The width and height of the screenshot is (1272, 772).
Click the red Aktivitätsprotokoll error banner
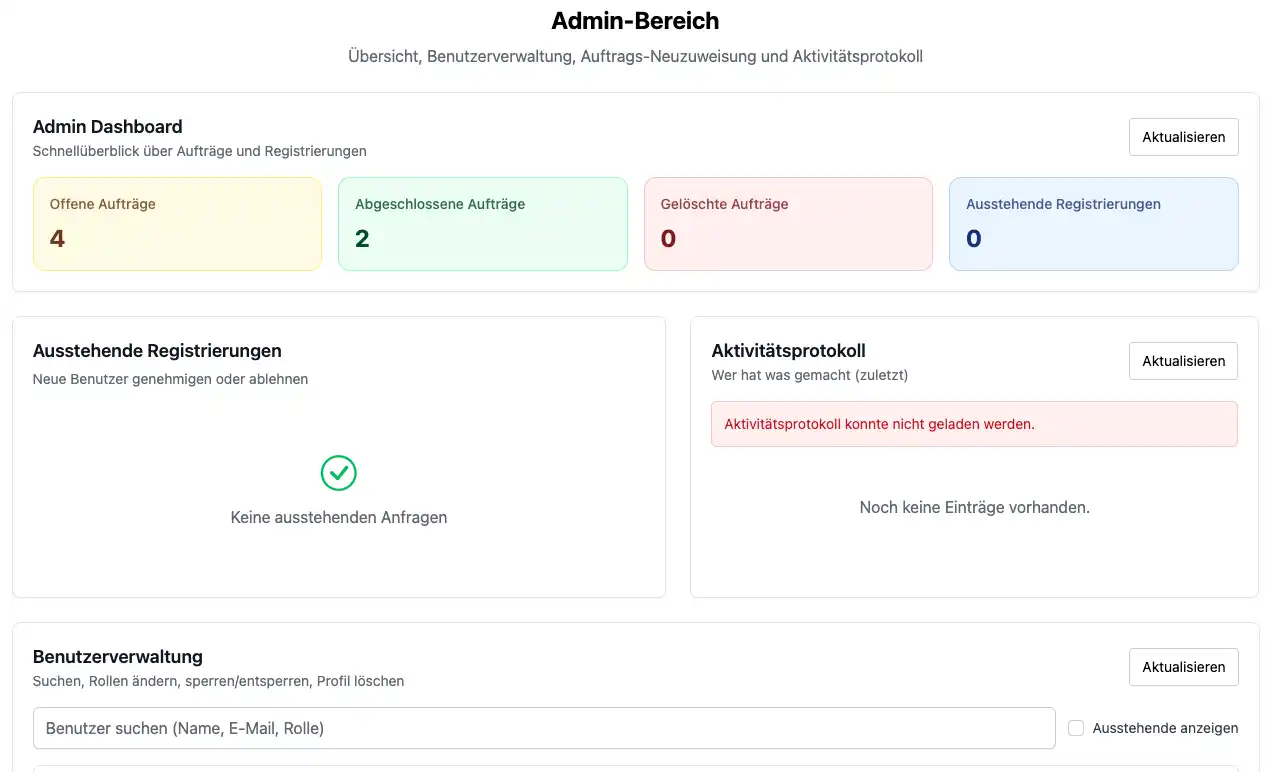pyautogui.click(x=973, y=424)
